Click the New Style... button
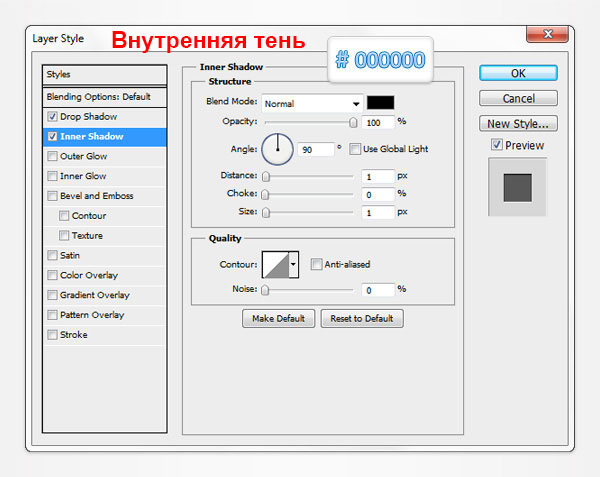This screenshot has width=600, height=477. (x=518, y=124)
